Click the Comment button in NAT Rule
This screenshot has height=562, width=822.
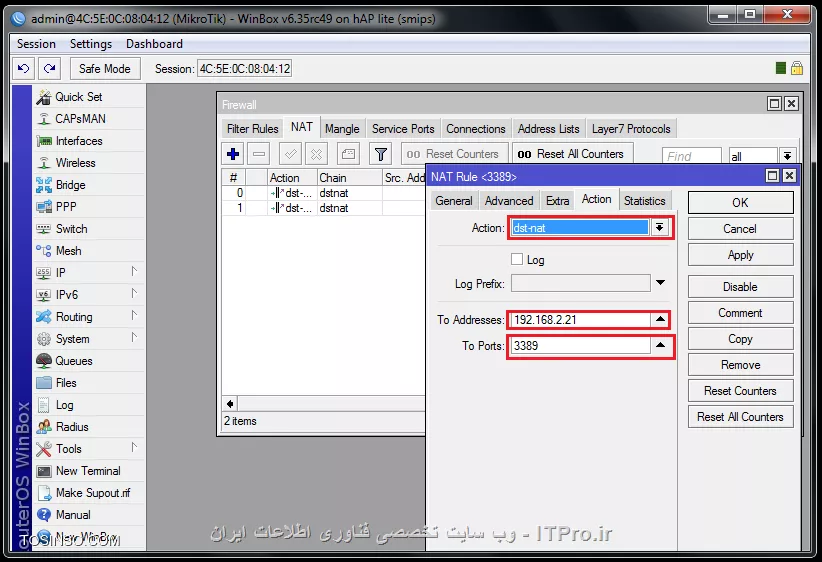pos(740,313)
